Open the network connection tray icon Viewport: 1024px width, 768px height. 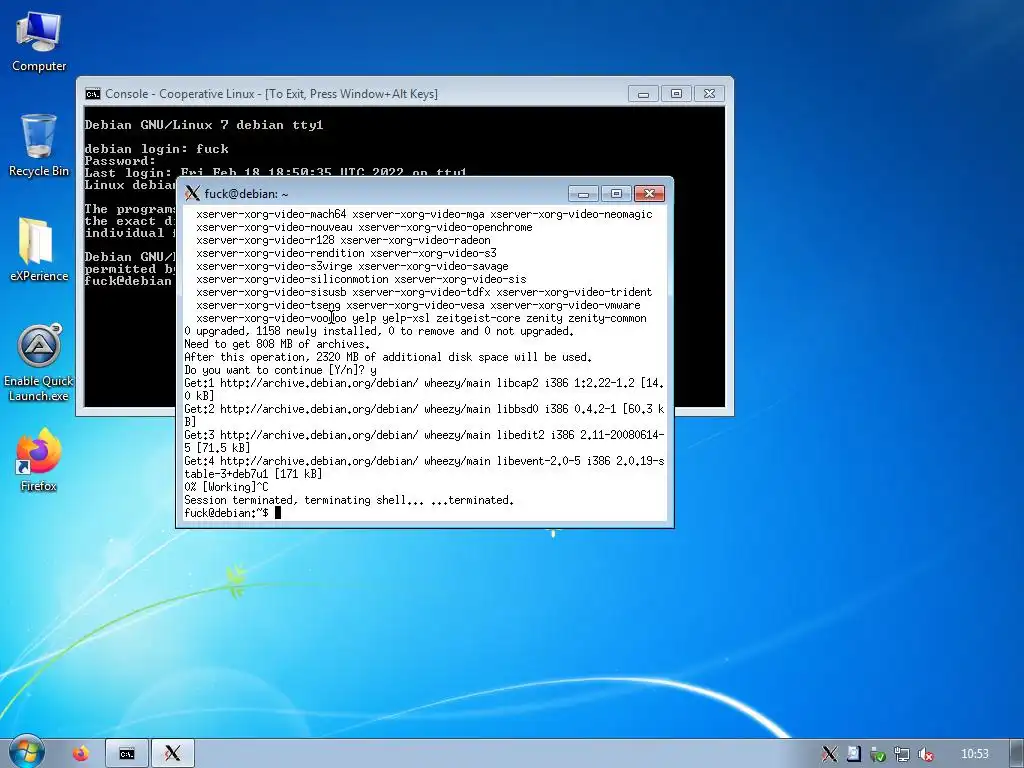pyautogui.click(x=902, y=754)
